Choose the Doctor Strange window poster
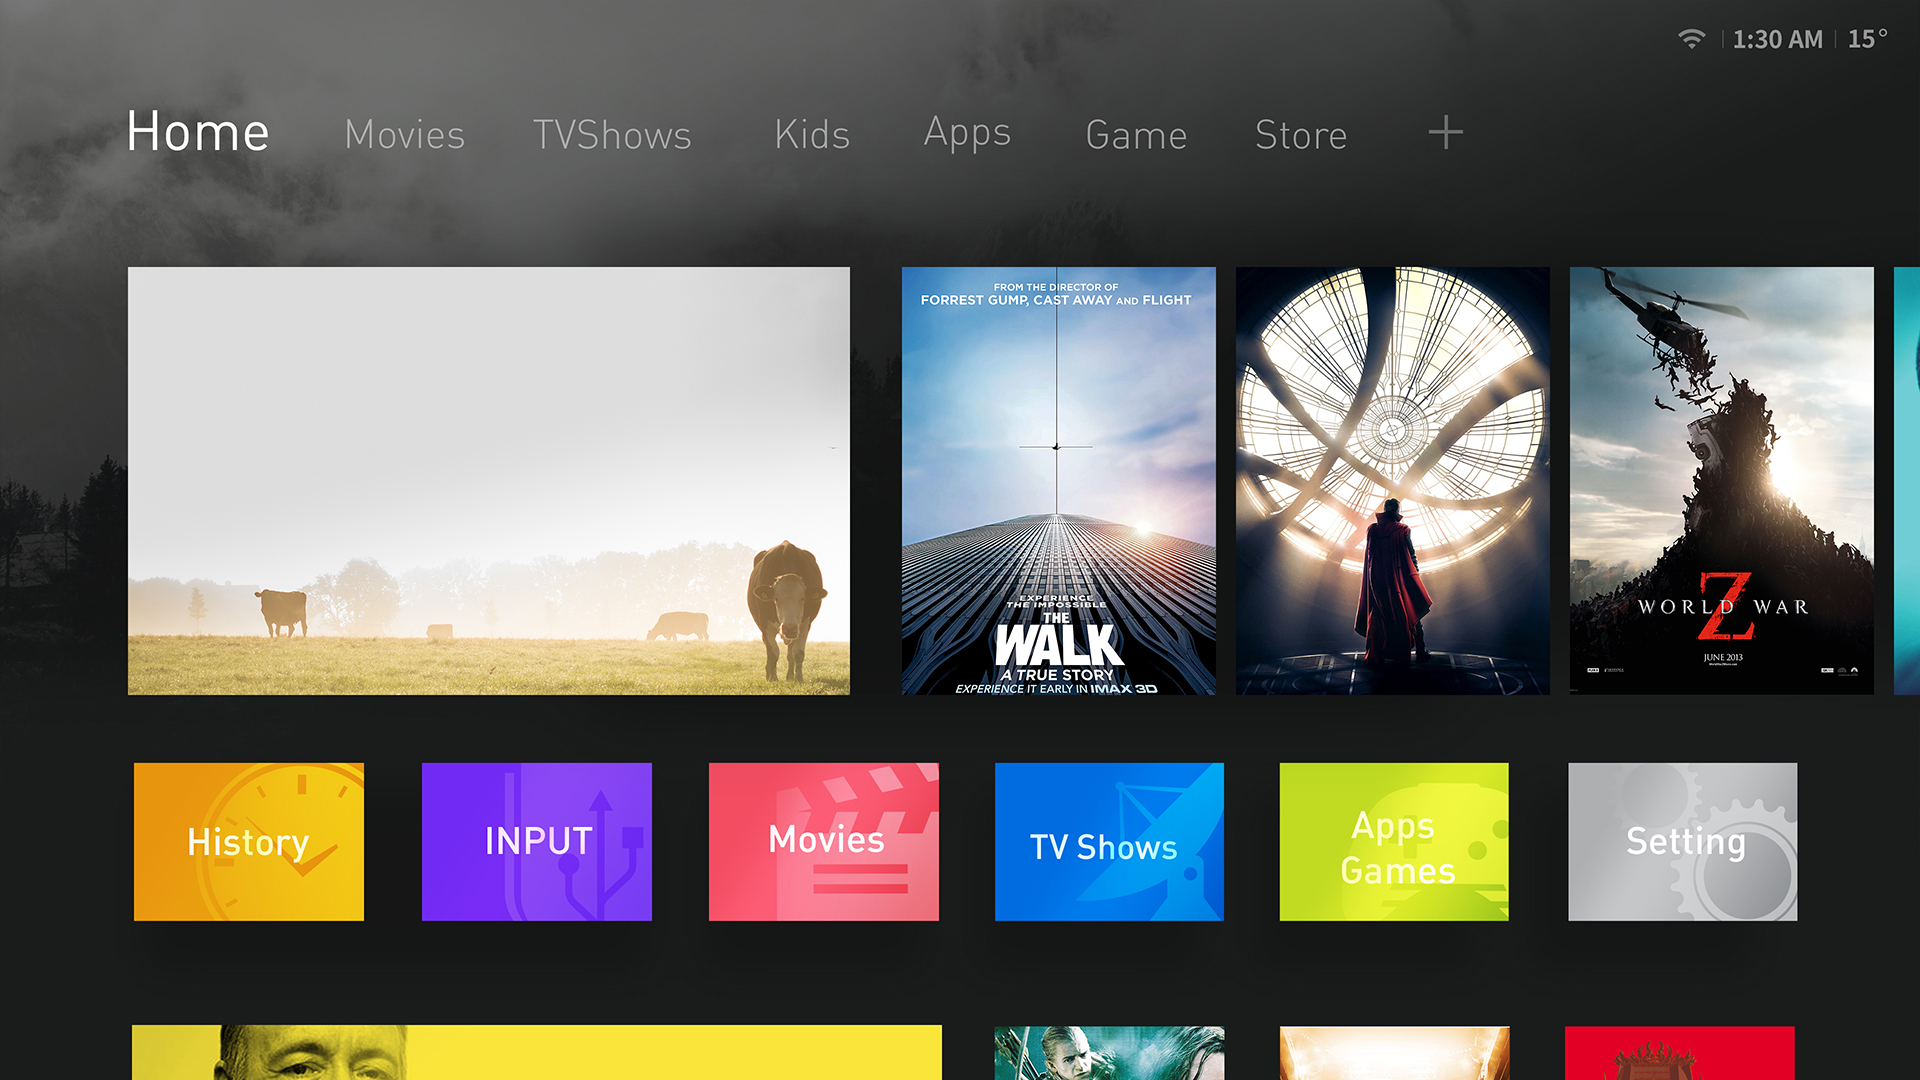1920x1080 pixels. 1392,480
